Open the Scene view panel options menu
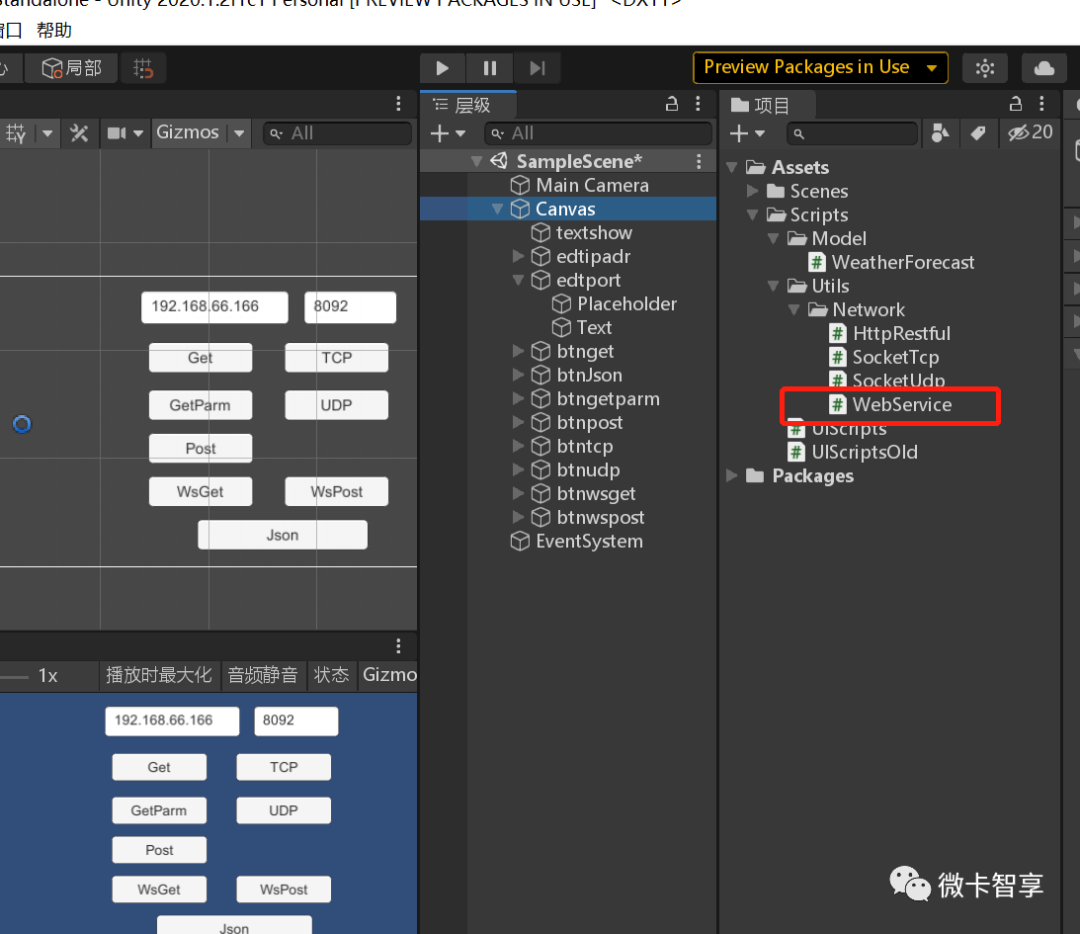The image size is (1080, 934). click(x=398, y=103)
